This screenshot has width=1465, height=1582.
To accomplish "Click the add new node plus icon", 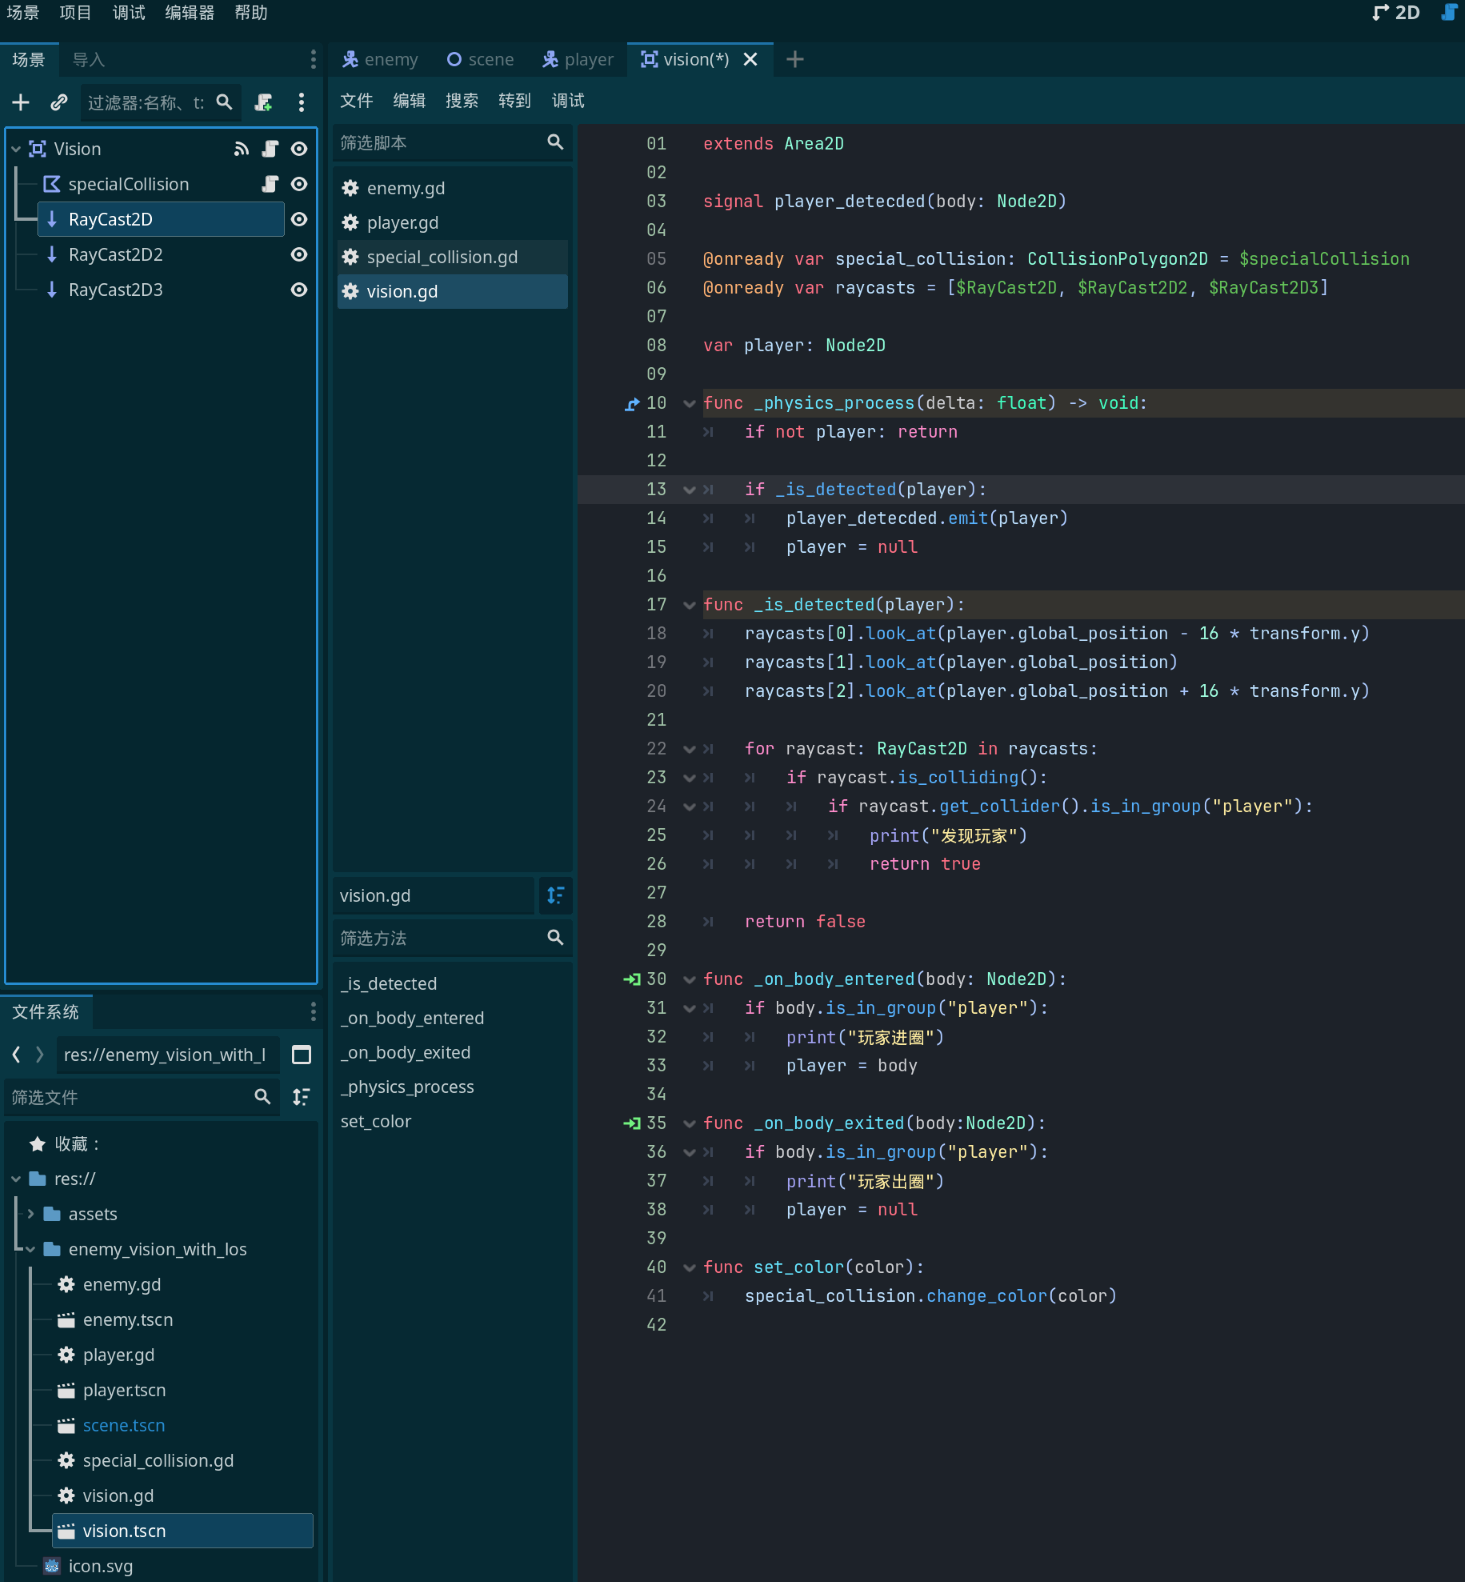I will [20, 102].
